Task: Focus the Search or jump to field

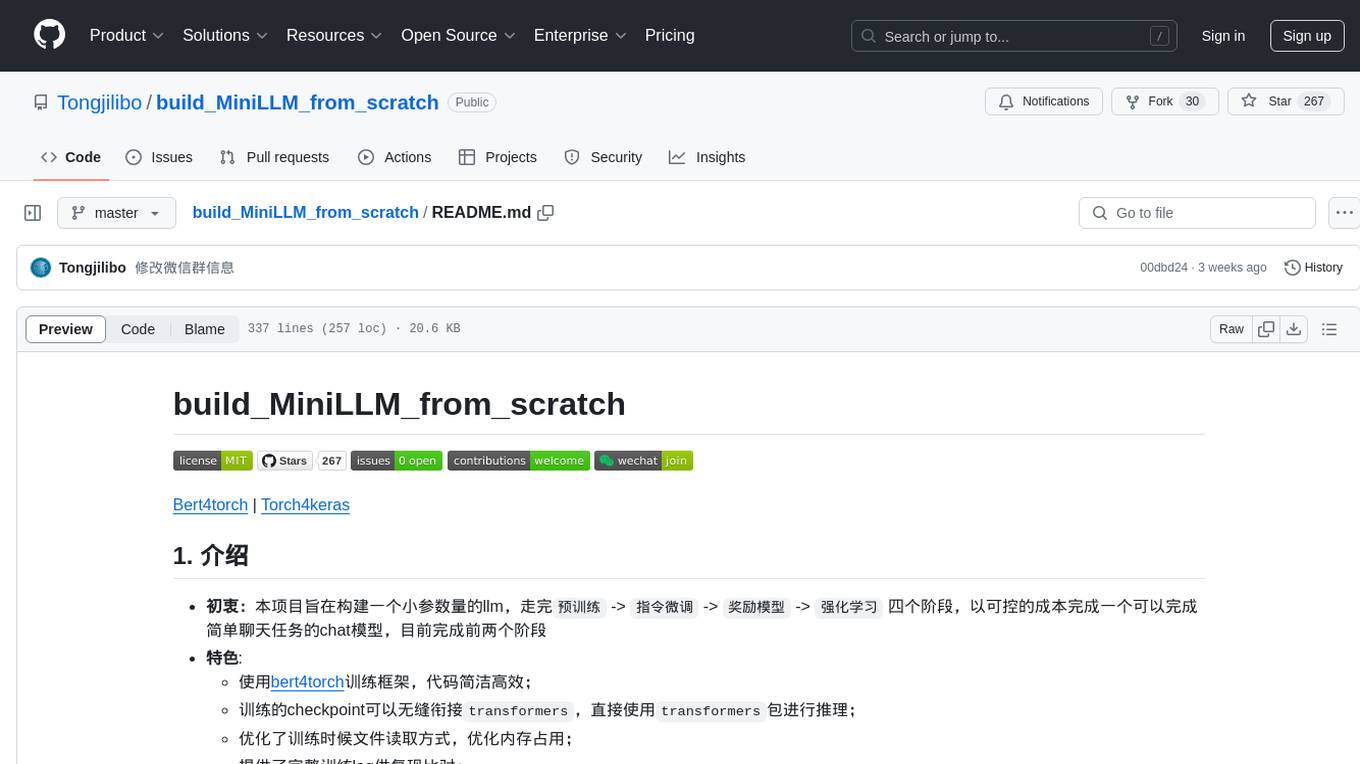Action: 1014,36
